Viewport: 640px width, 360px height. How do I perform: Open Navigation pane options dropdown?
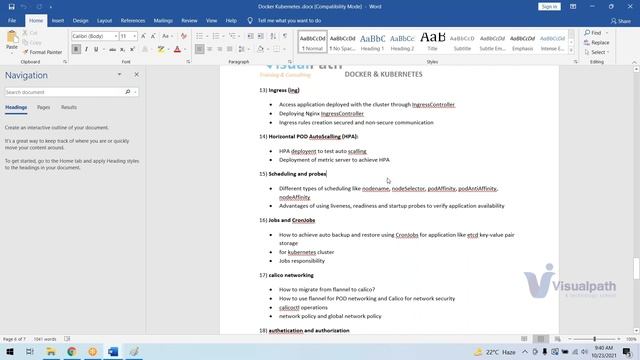119,75
